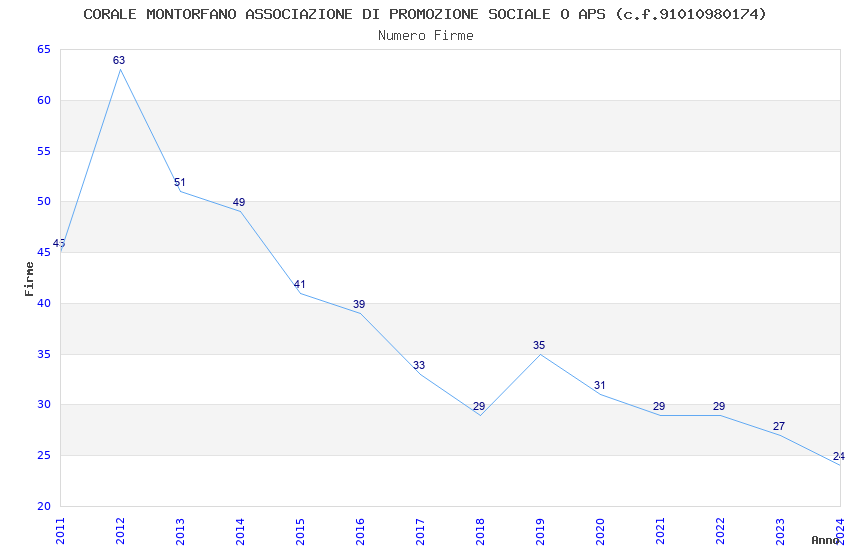Image resolution: width=850 pixels, height=550 pixels.
Task: Select the 40 tick on y-axis
Action: 44,303
